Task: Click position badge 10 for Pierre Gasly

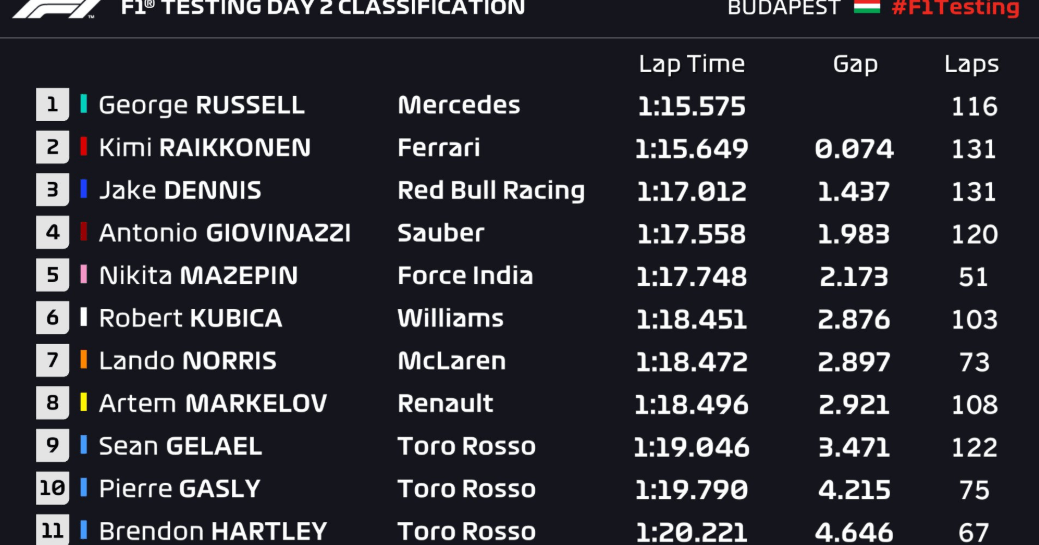Action: (x=52, y=488)
